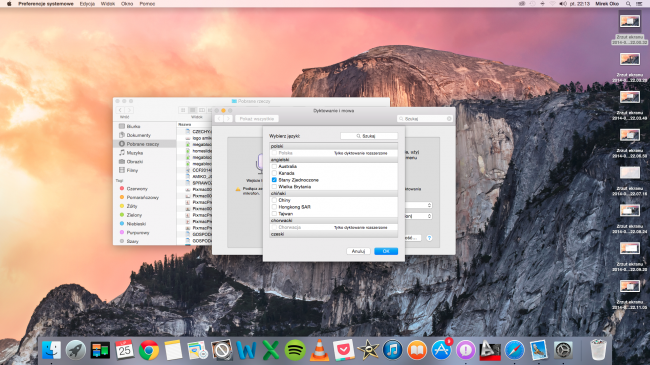Screen dimensions: 650x365
Task: Open the purple Feedback Assistant icon
Action: 466,350
